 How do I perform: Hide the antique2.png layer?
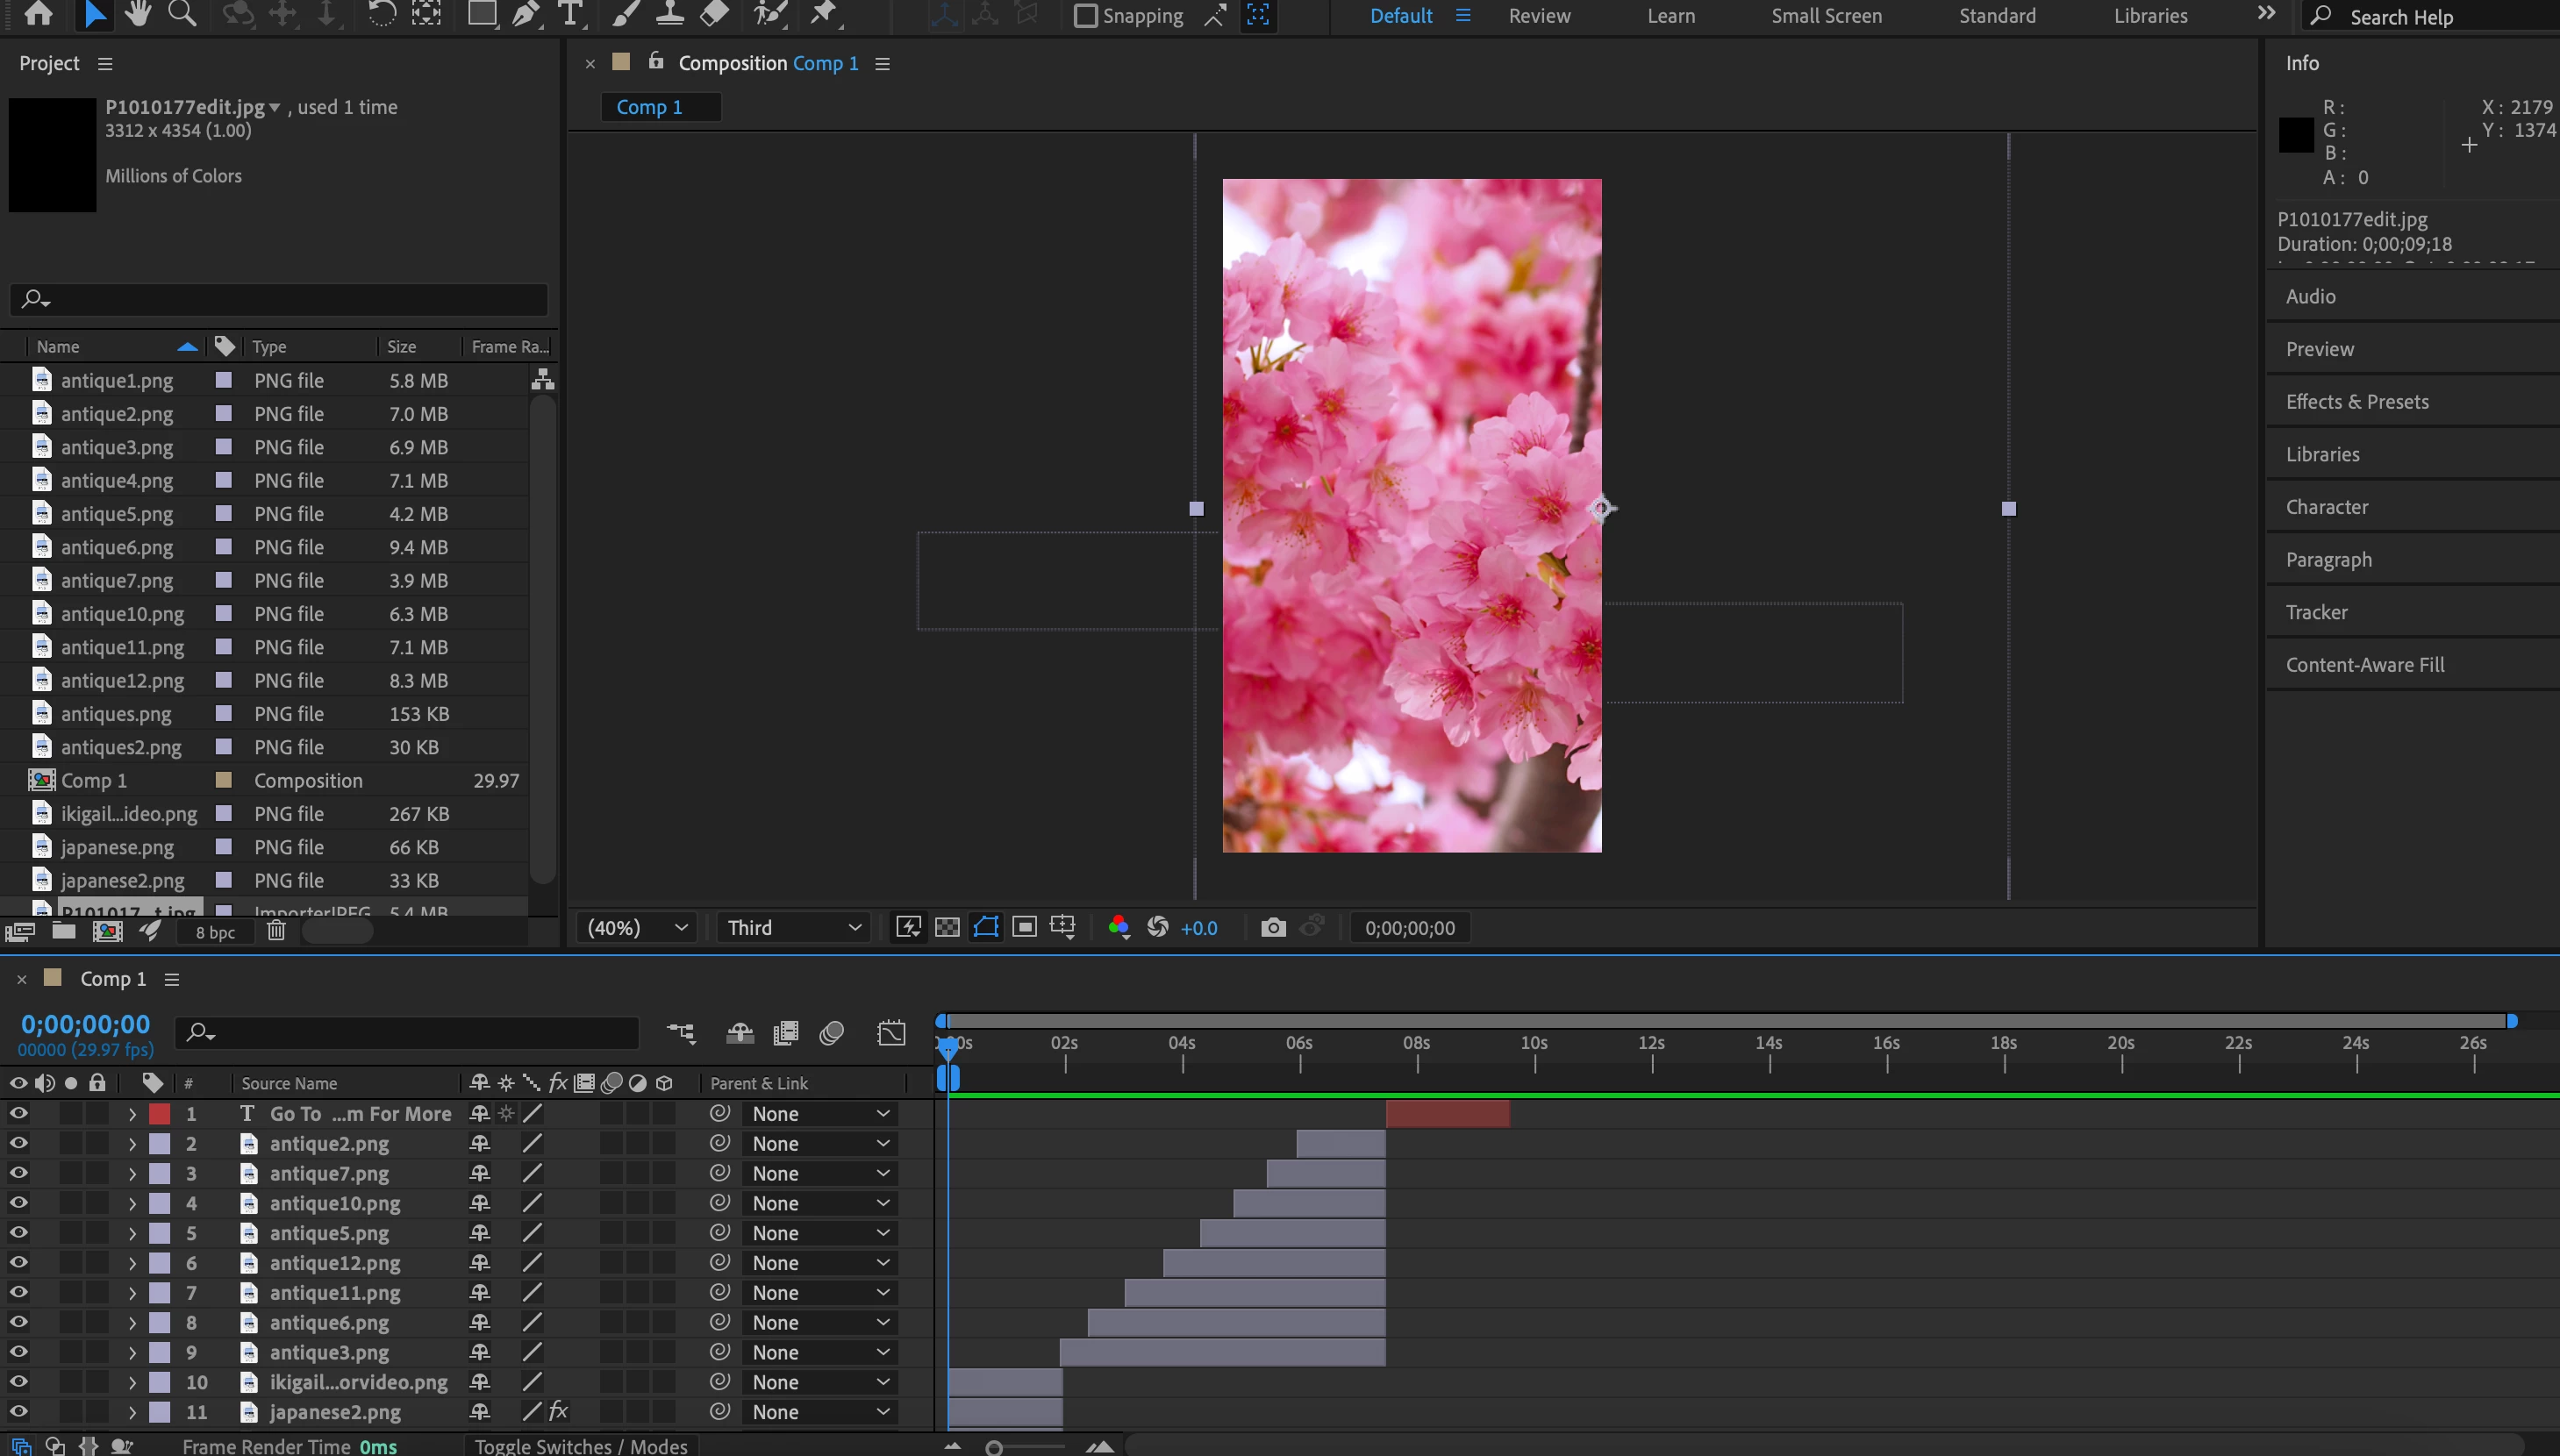point(18,1143)
